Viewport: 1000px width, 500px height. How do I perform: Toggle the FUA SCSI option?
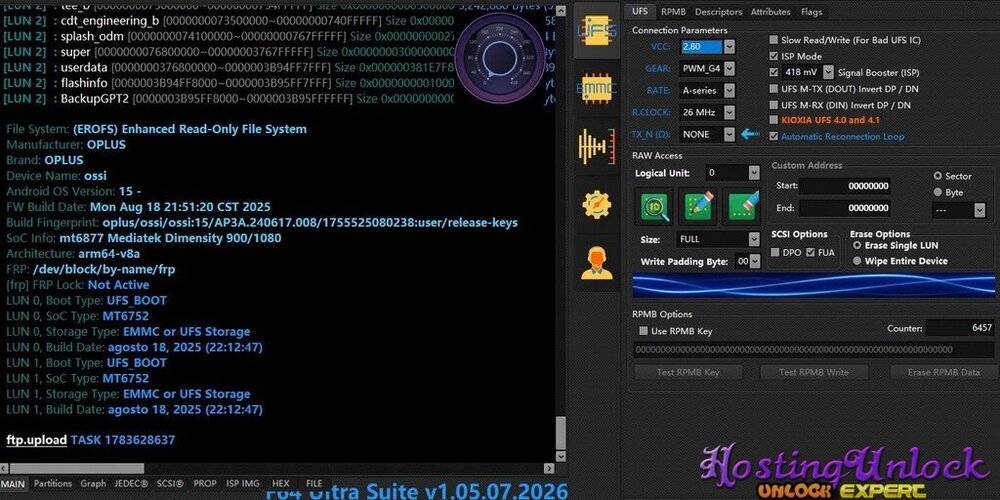click(x=811, y=253)
